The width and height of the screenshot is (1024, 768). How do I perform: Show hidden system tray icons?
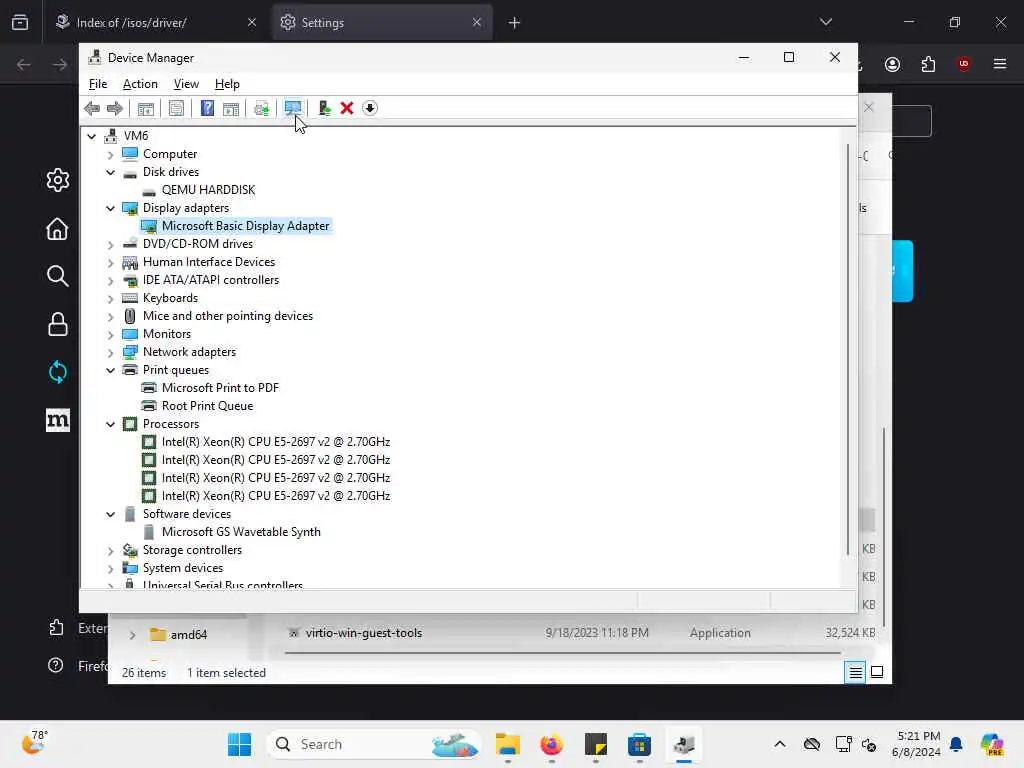(780, 744)
